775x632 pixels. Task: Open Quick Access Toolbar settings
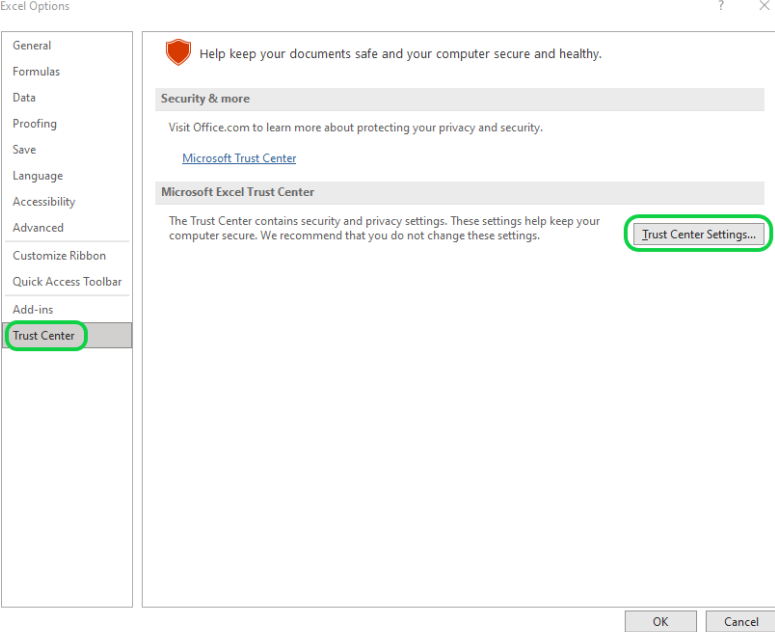(x=67, y=282)
